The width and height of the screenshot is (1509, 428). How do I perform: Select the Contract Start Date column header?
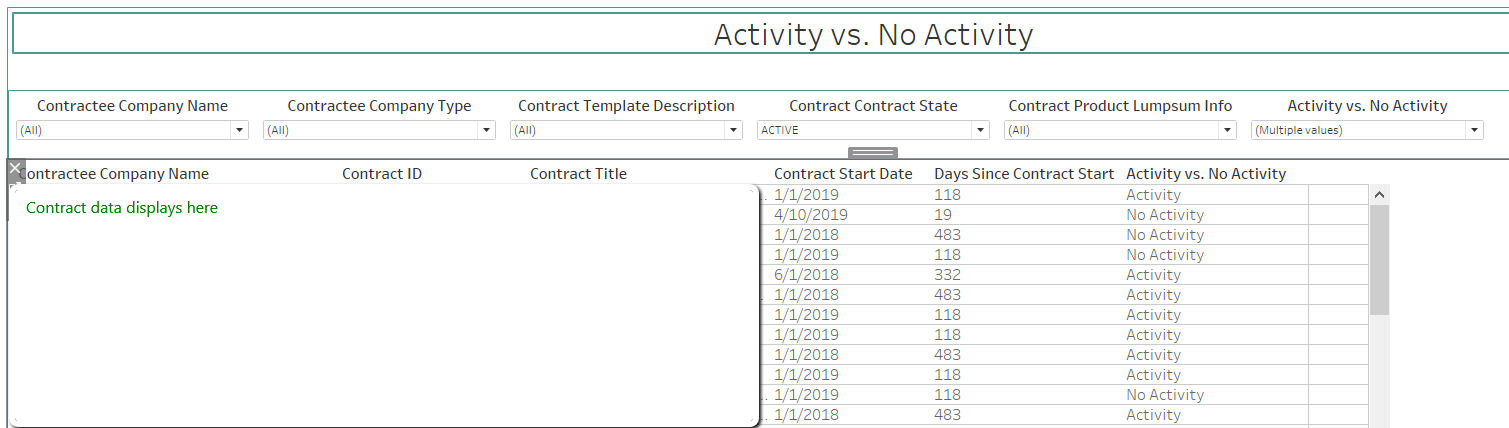843,174
